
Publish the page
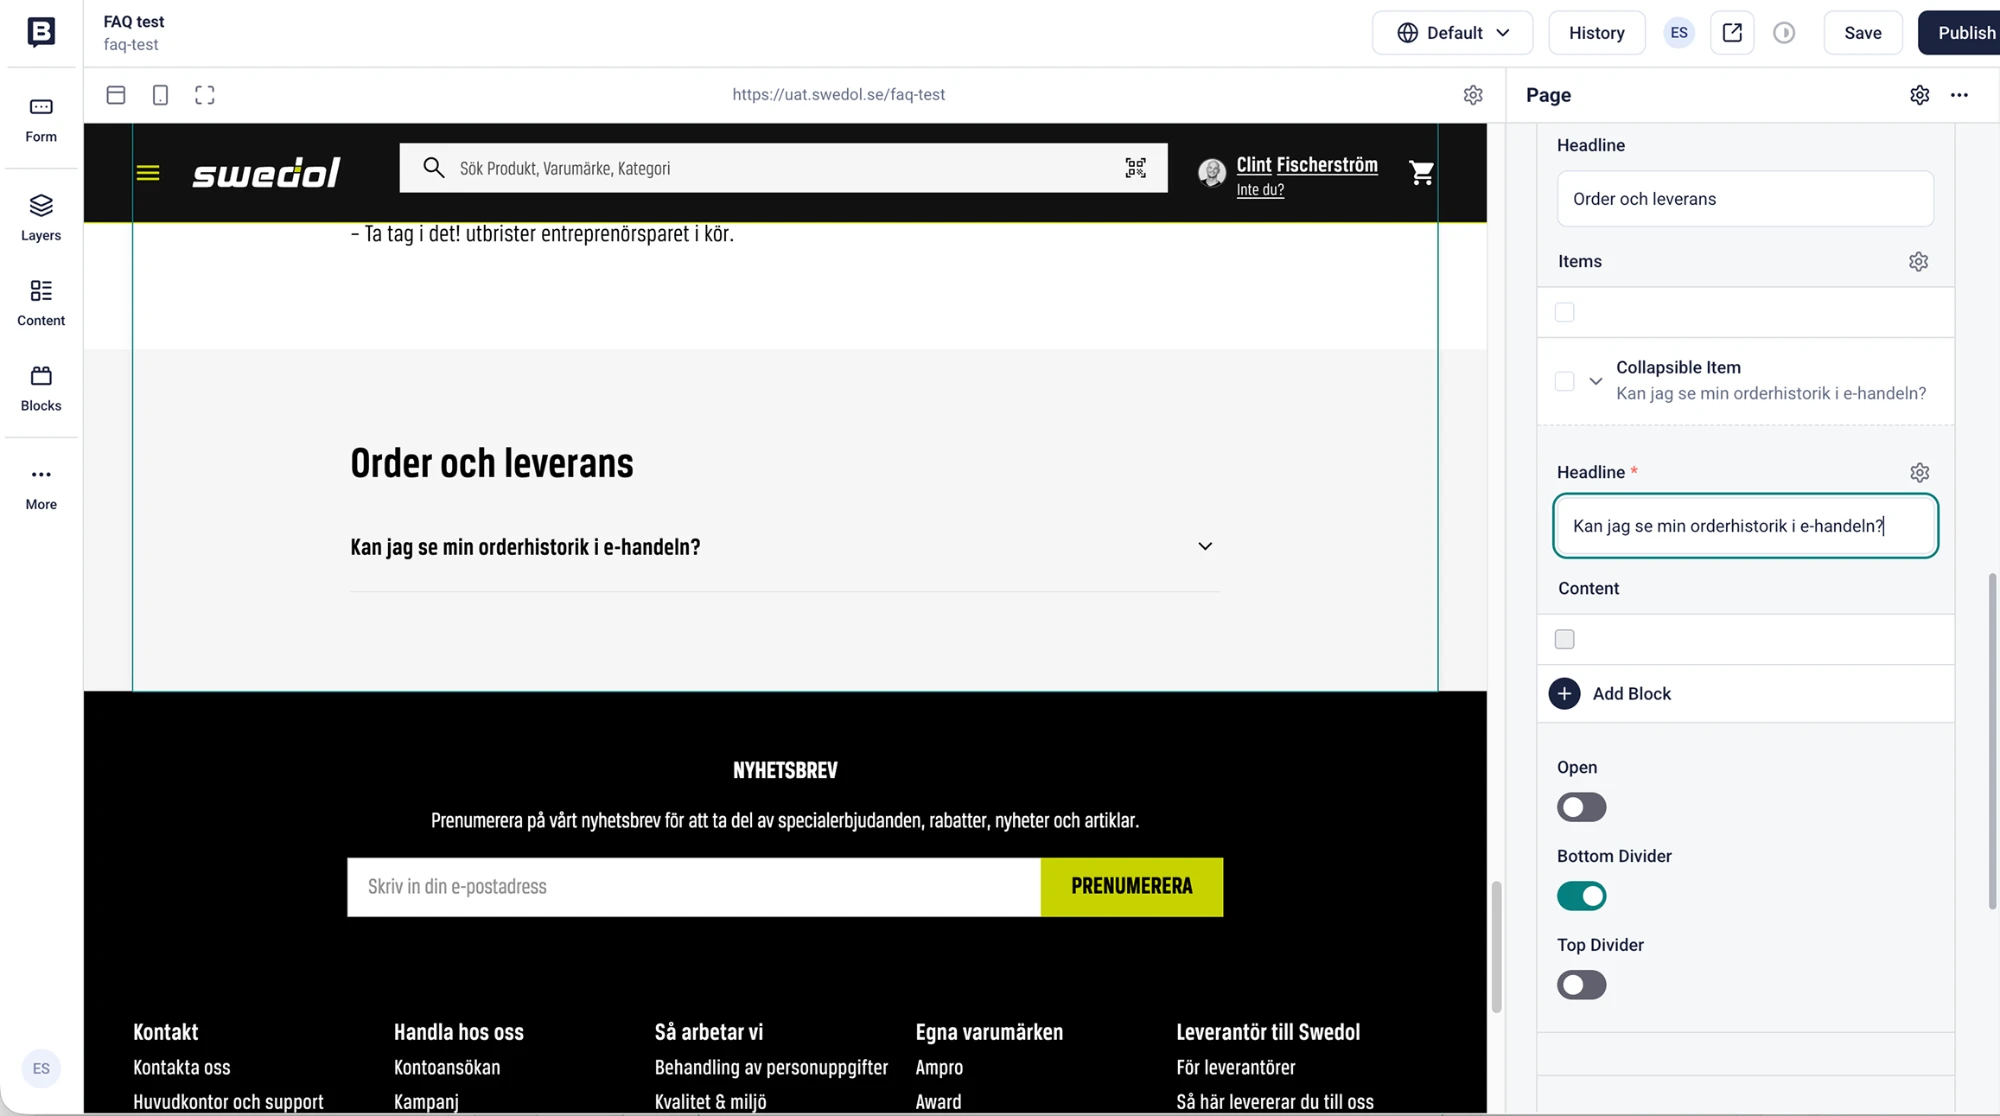(x=1961, y=33)
